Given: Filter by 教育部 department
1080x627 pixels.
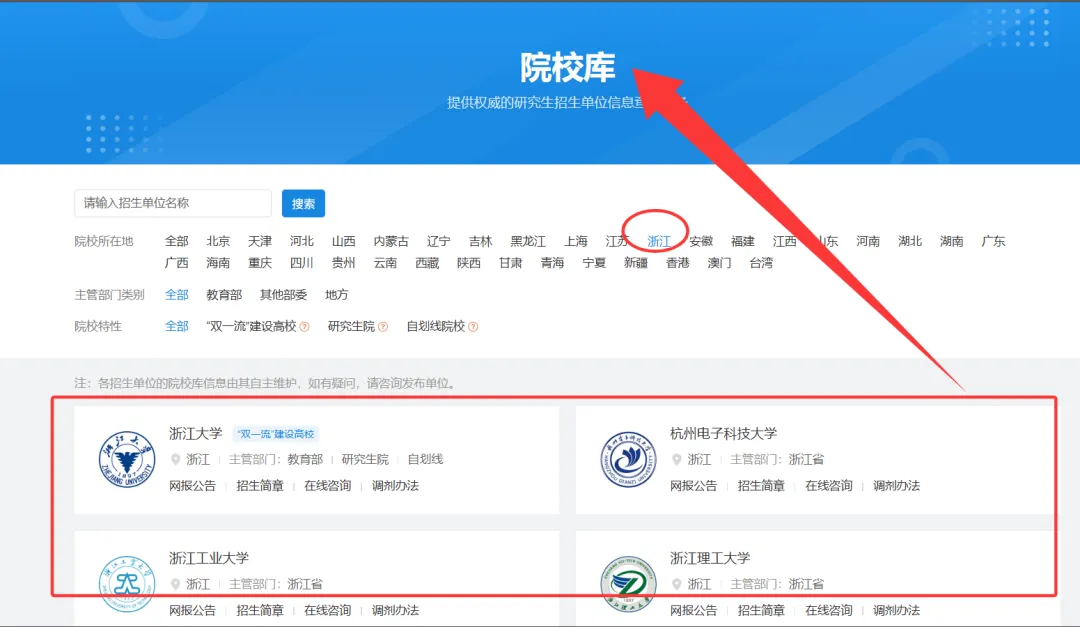Looking at the screenshot, I should [x=224, y=295].
